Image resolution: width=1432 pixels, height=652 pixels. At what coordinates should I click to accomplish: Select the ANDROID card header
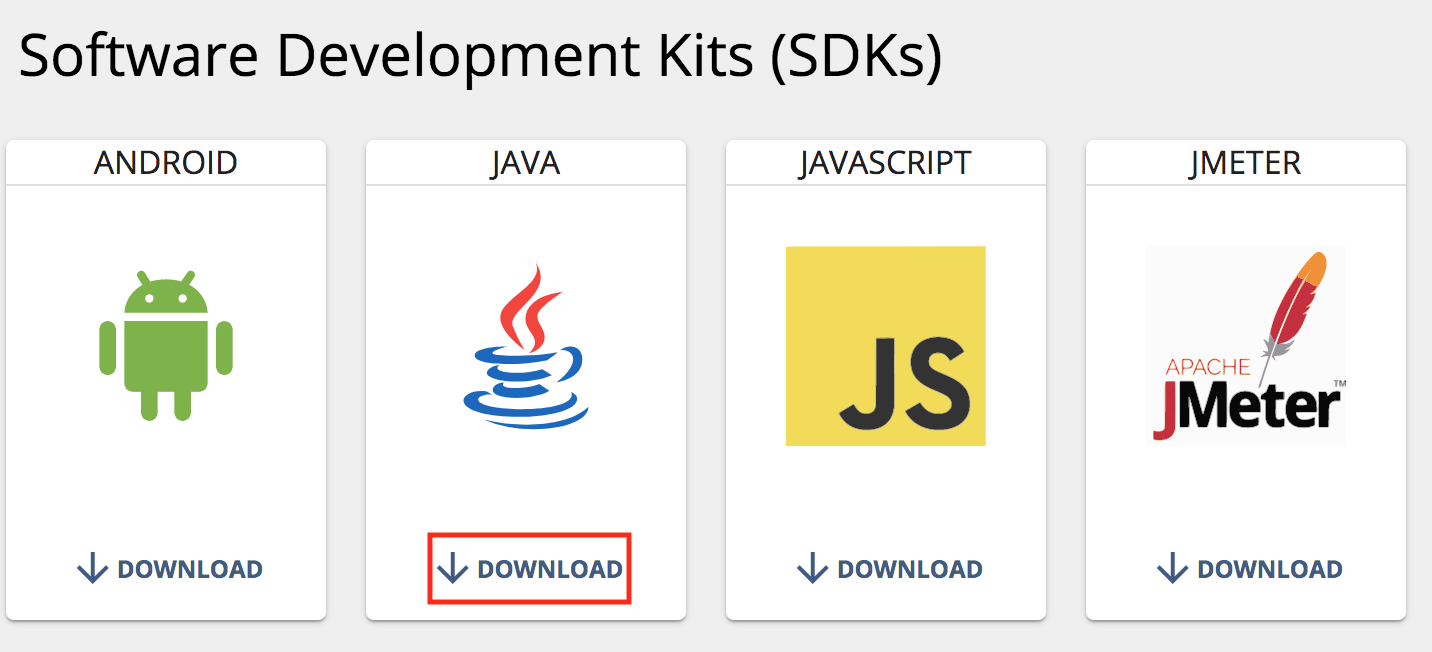(166, 163)
